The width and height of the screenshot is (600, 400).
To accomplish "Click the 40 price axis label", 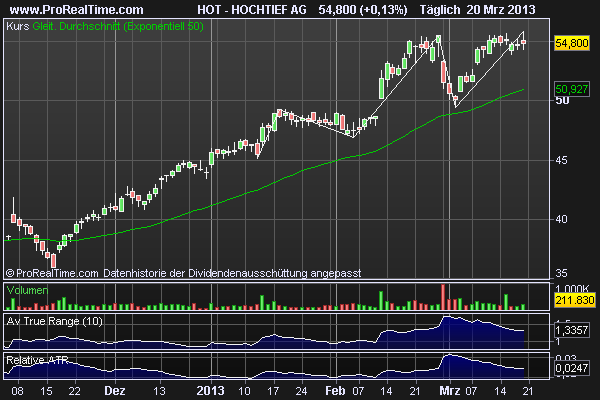I will [x=561, y=219].
